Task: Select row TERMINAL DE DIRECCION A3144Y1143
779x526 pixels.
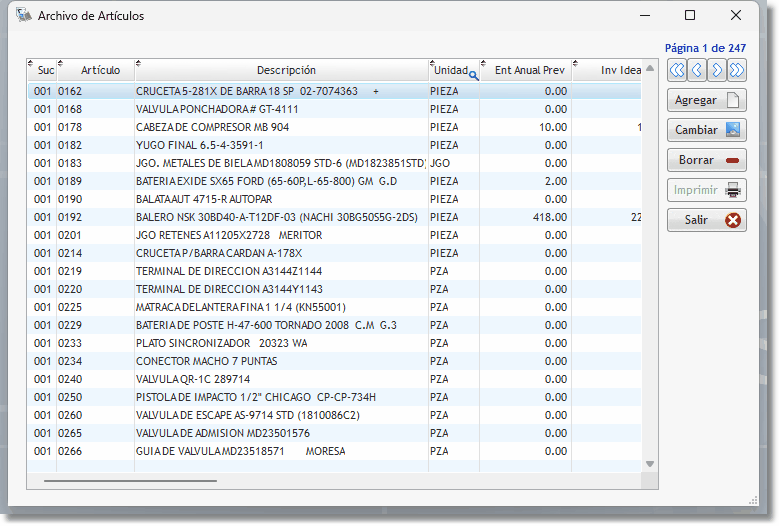Action: click(x=334, y=289)
